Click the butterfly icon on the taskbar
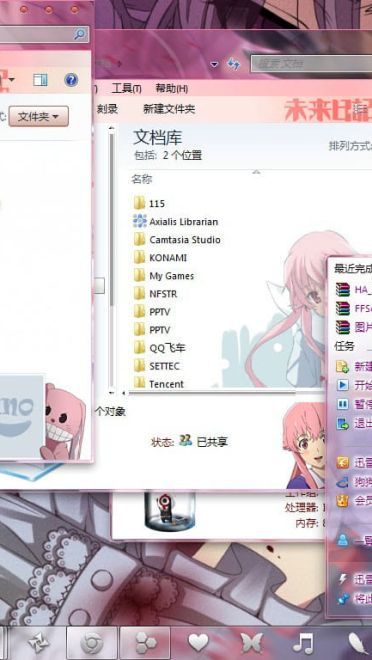The image size is (372, 660). point(251,643)
